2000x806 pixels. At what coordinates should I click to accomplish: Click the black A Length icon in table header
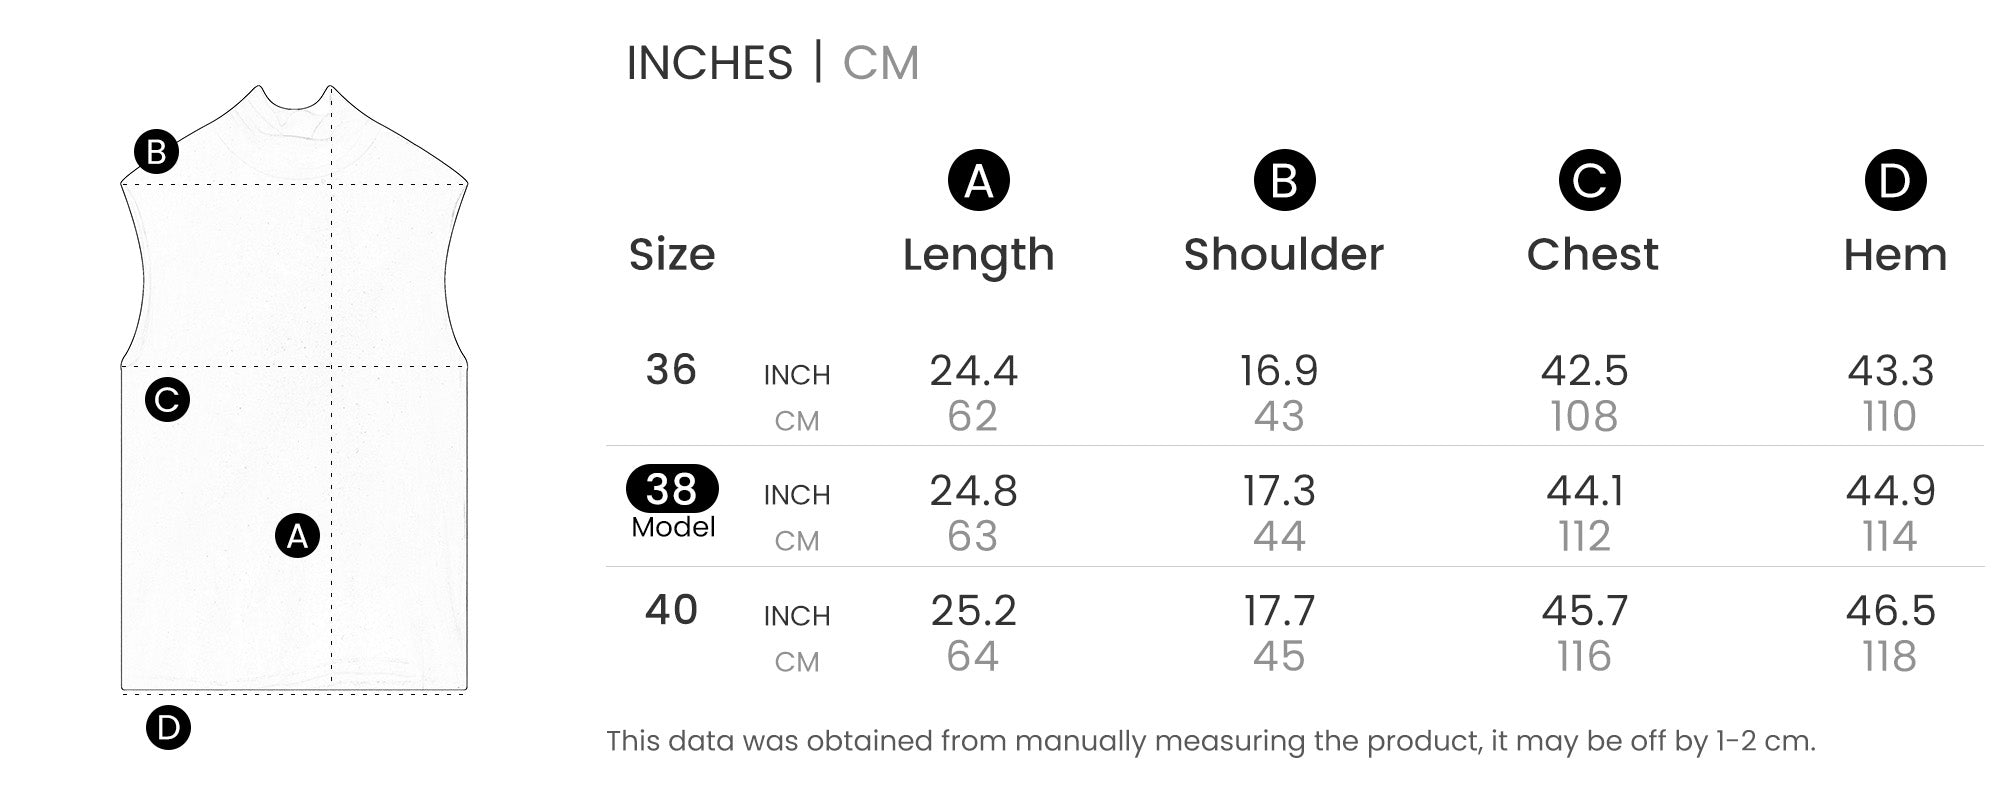tap(978, 181)
